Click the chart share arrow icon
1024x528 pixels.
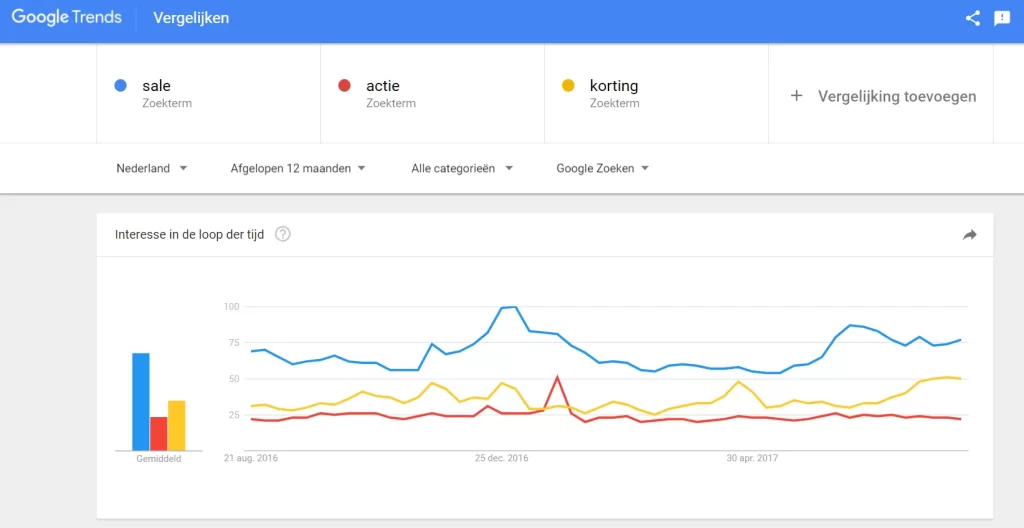click(x=969, y=234)
